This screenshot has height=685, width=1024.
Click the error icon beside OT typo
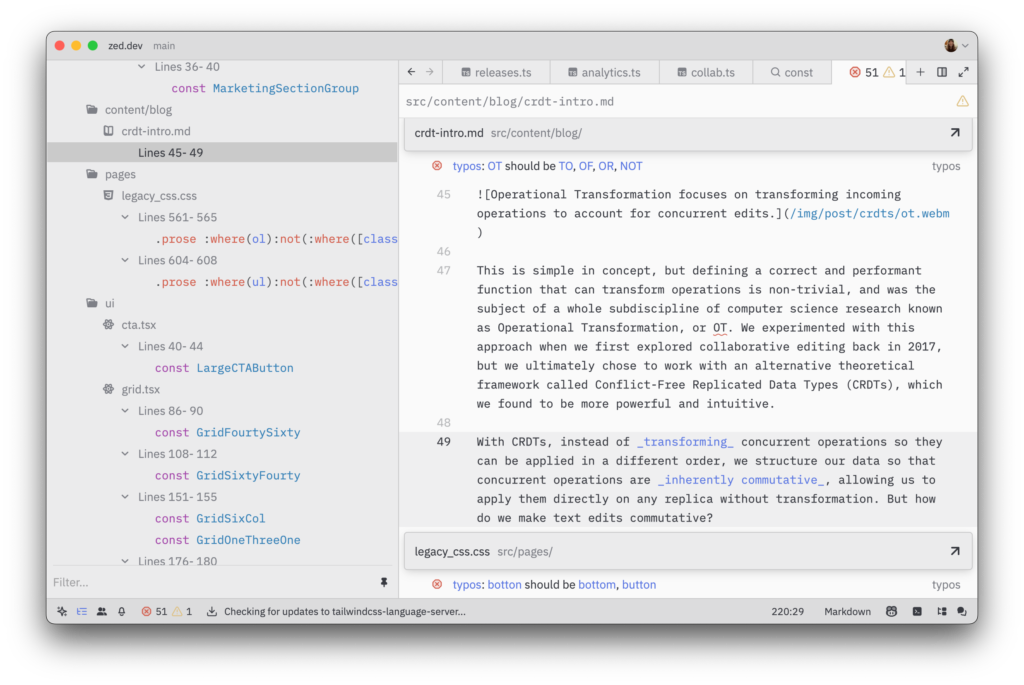(437, 166)
